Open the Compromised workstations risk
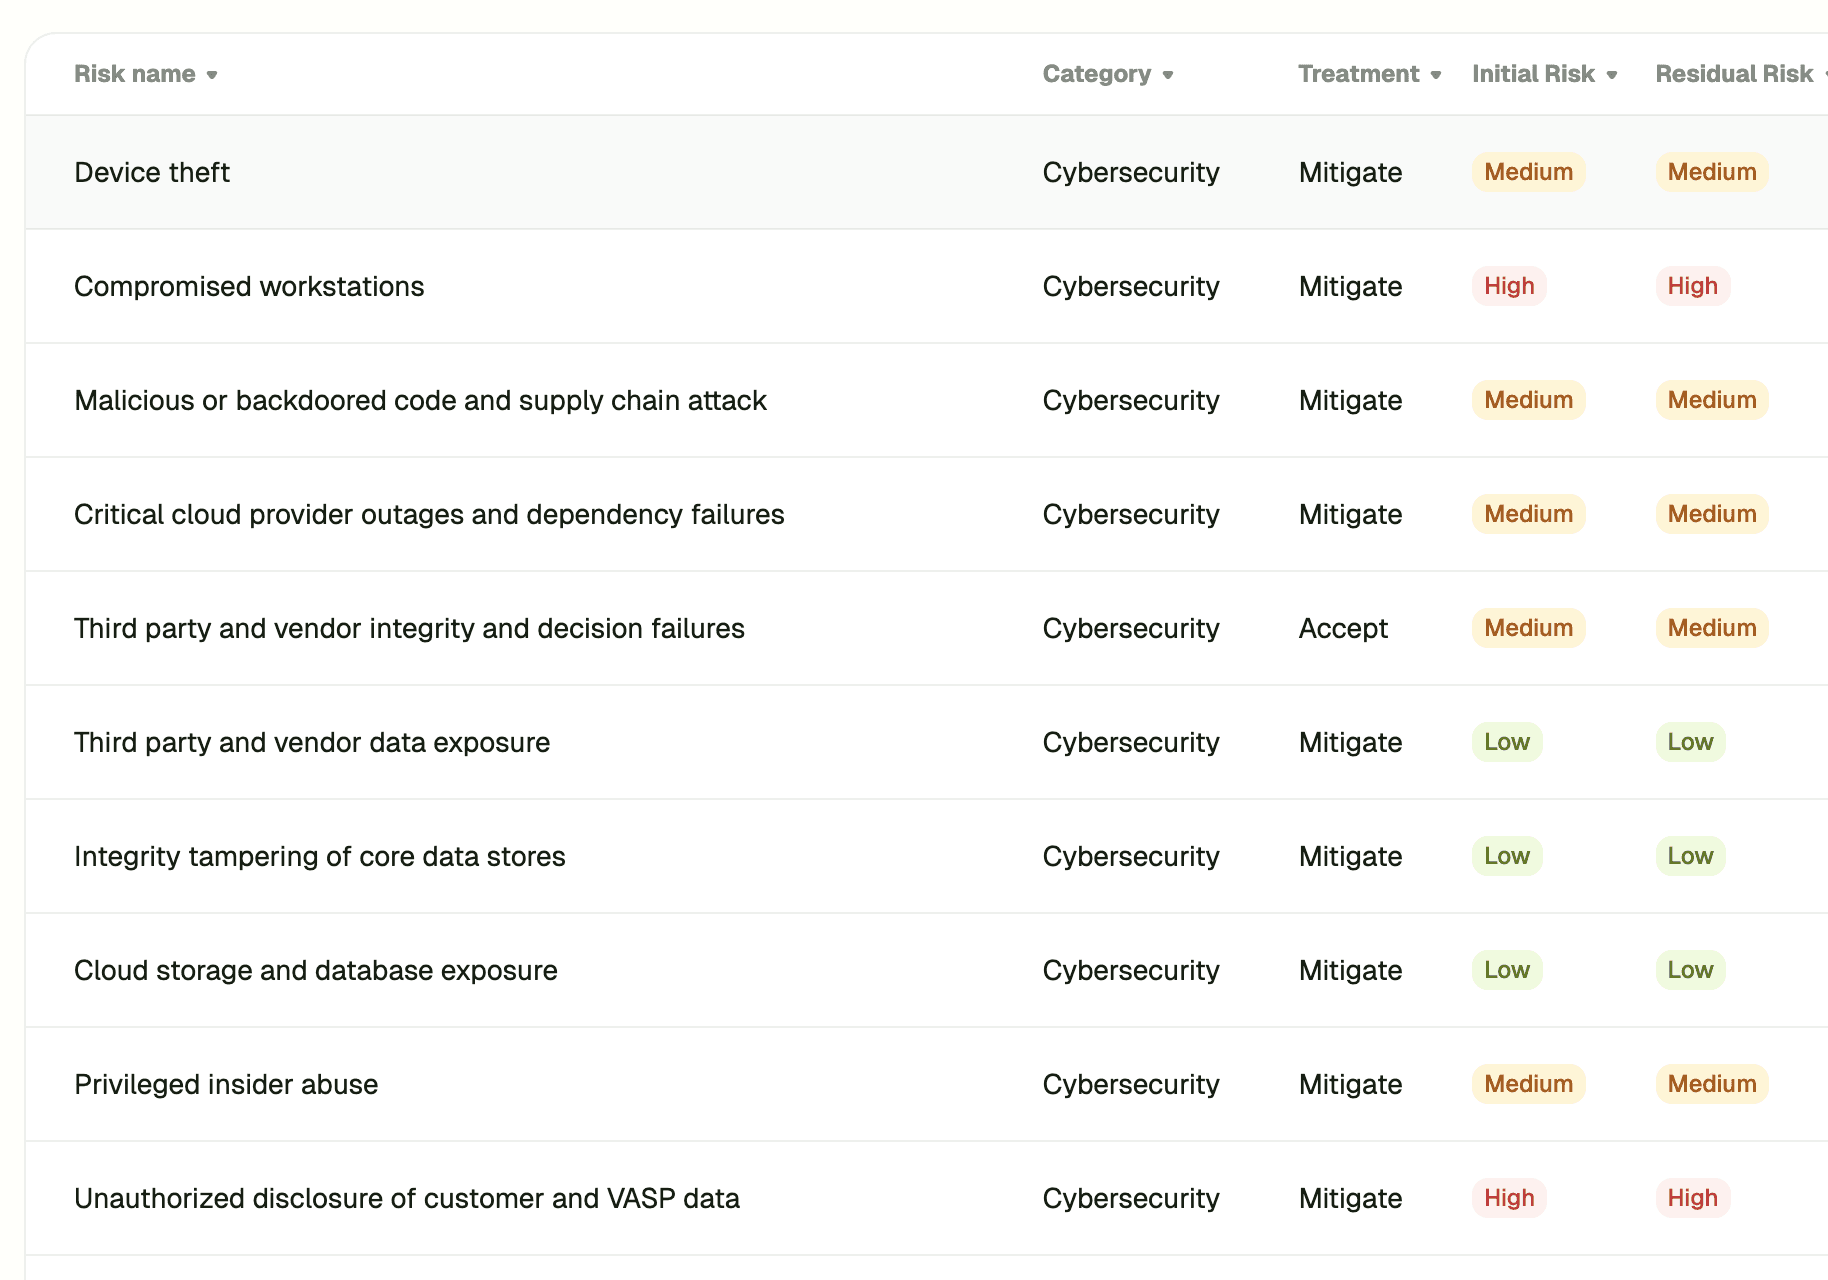This screenshot has height=1280, width=1828. 926,286
